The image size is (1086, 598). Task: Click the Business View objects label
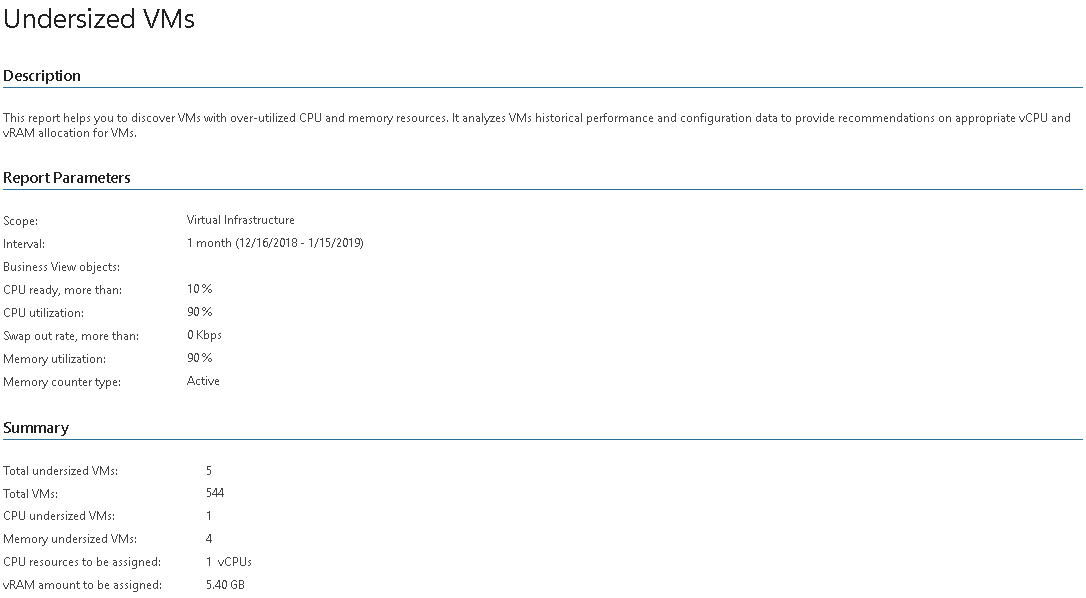coord(62,267)
